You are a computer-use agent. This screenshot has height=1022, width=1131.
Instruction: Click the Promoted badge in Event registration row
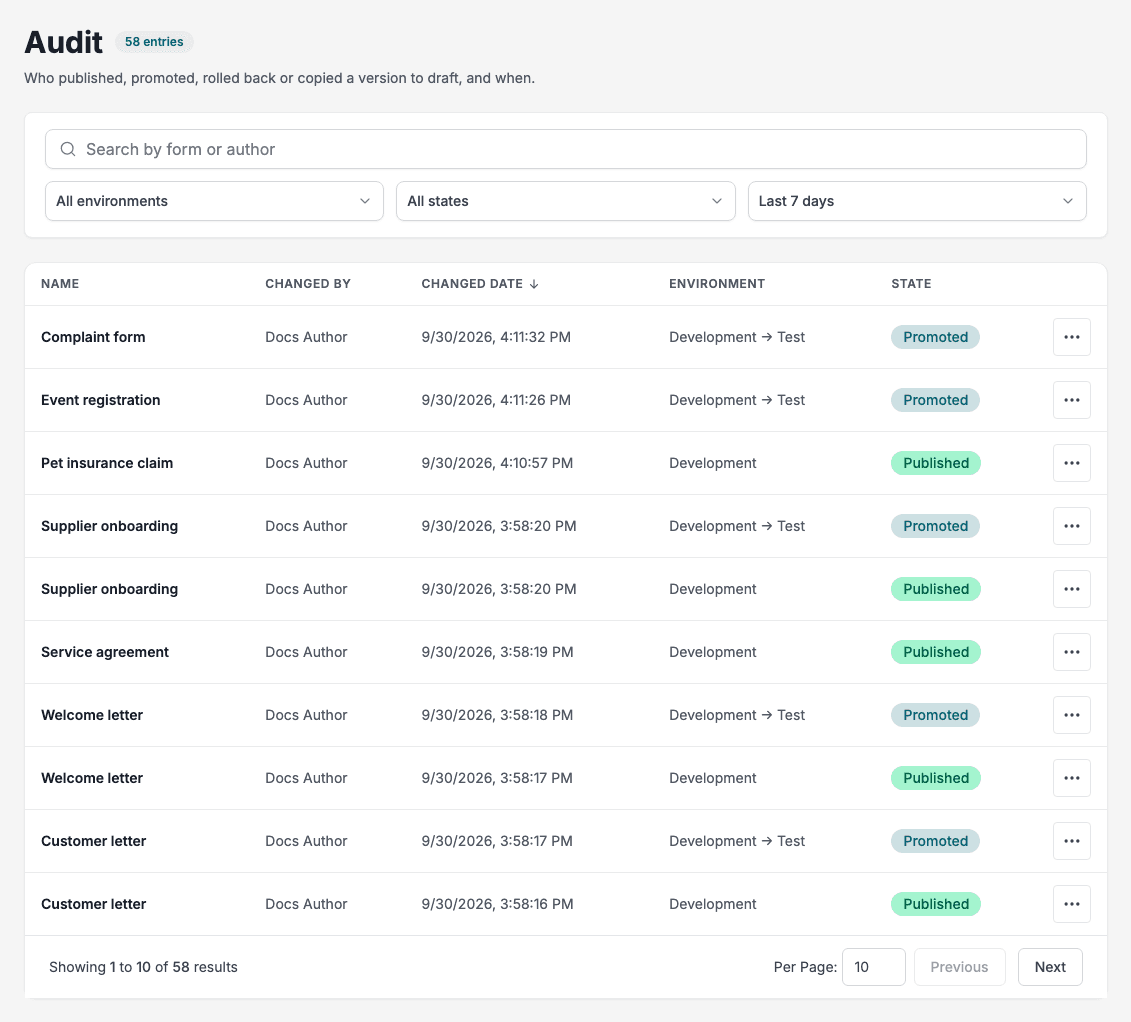point(936,400)
